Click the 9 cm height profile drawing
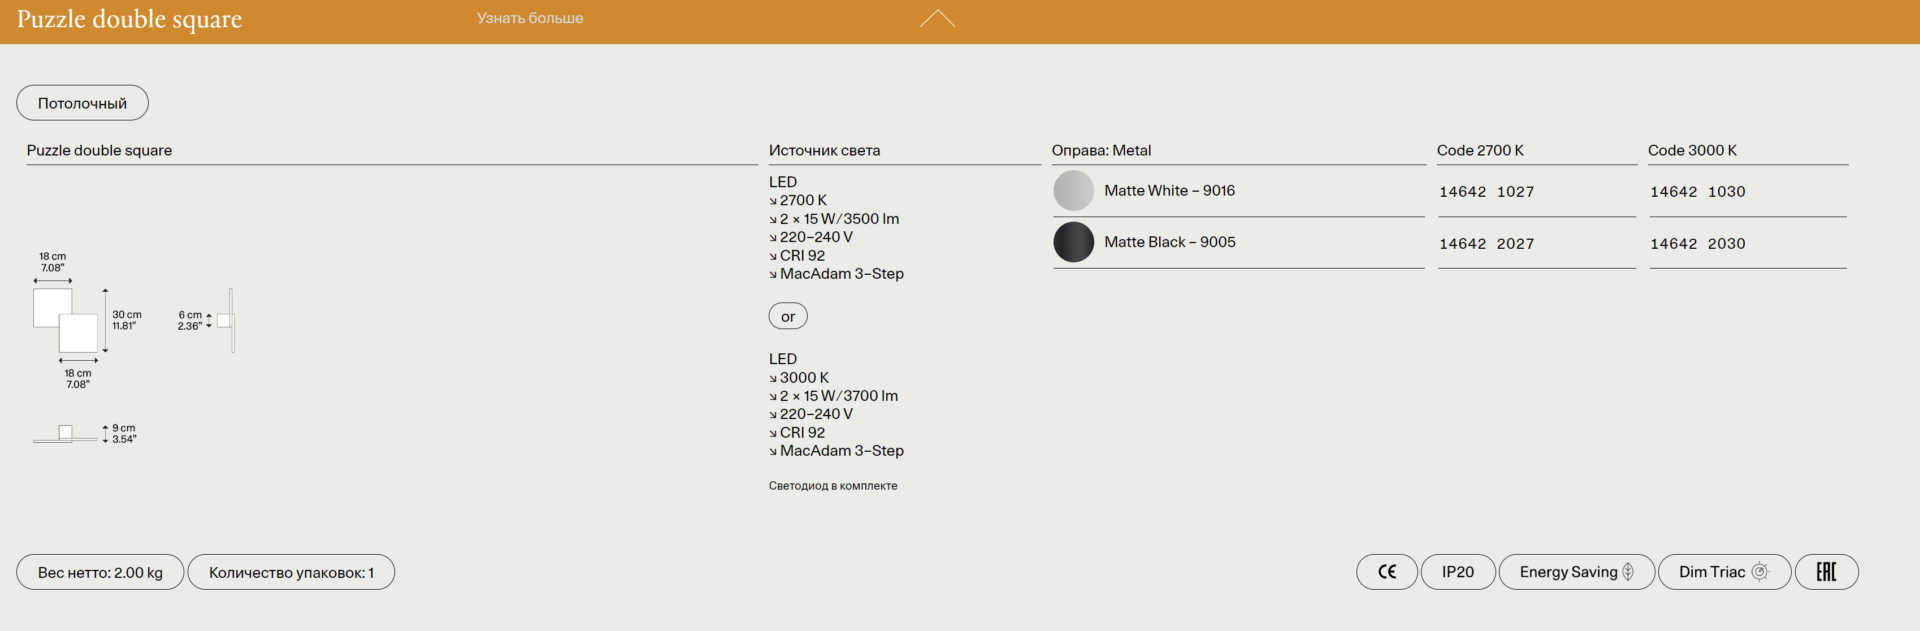Screen dimensions: 1920x631 (66, 434)
